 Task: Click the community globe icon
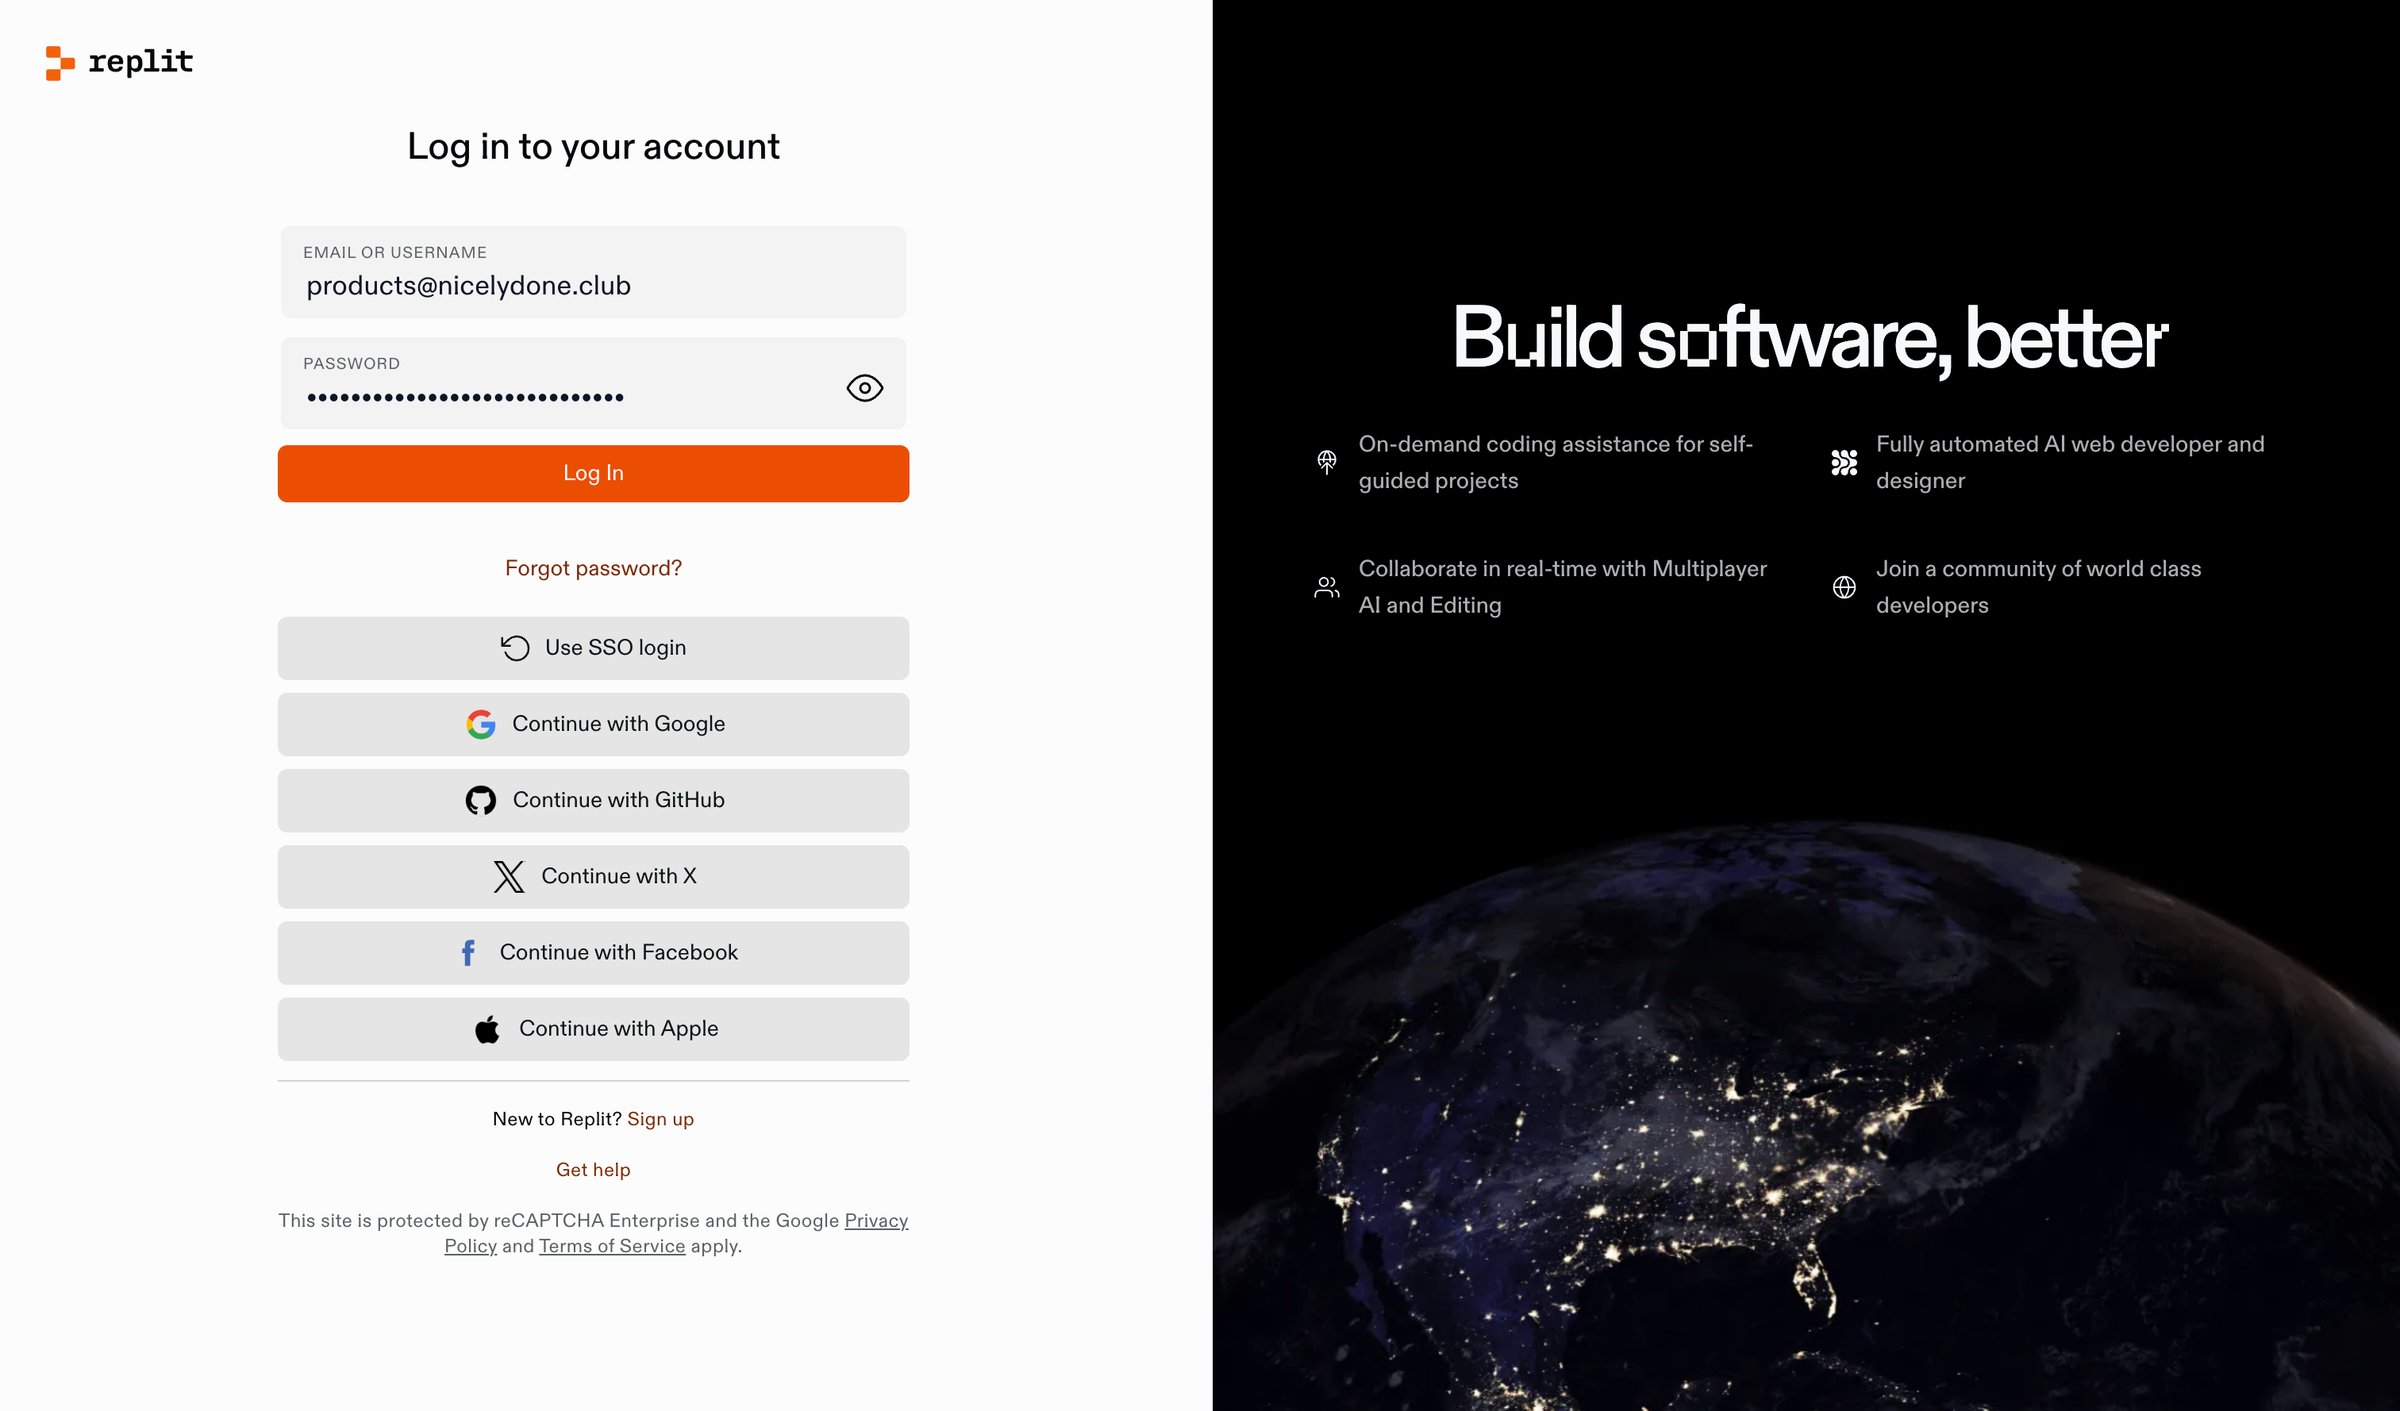point(1844,587)
